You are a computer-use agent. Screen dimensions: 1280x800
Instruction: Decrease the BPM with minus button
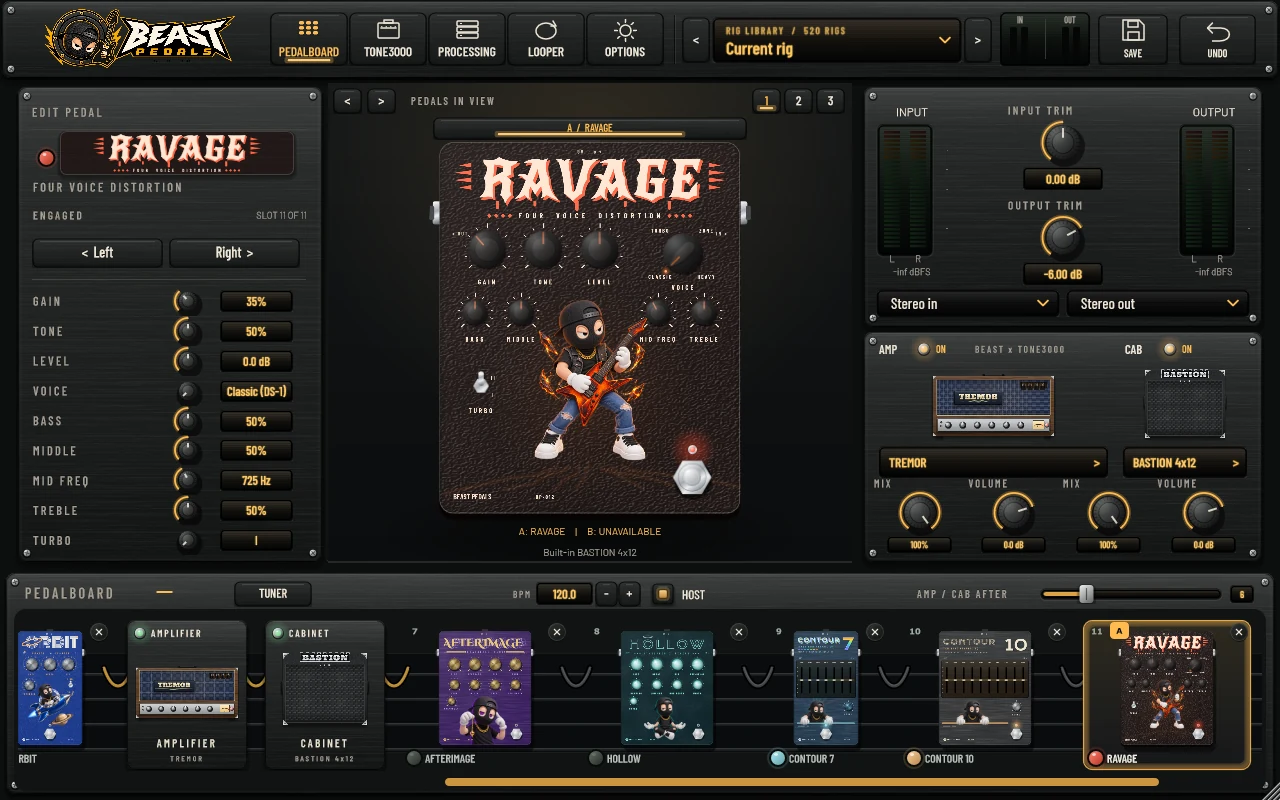(x=606, y=594)
